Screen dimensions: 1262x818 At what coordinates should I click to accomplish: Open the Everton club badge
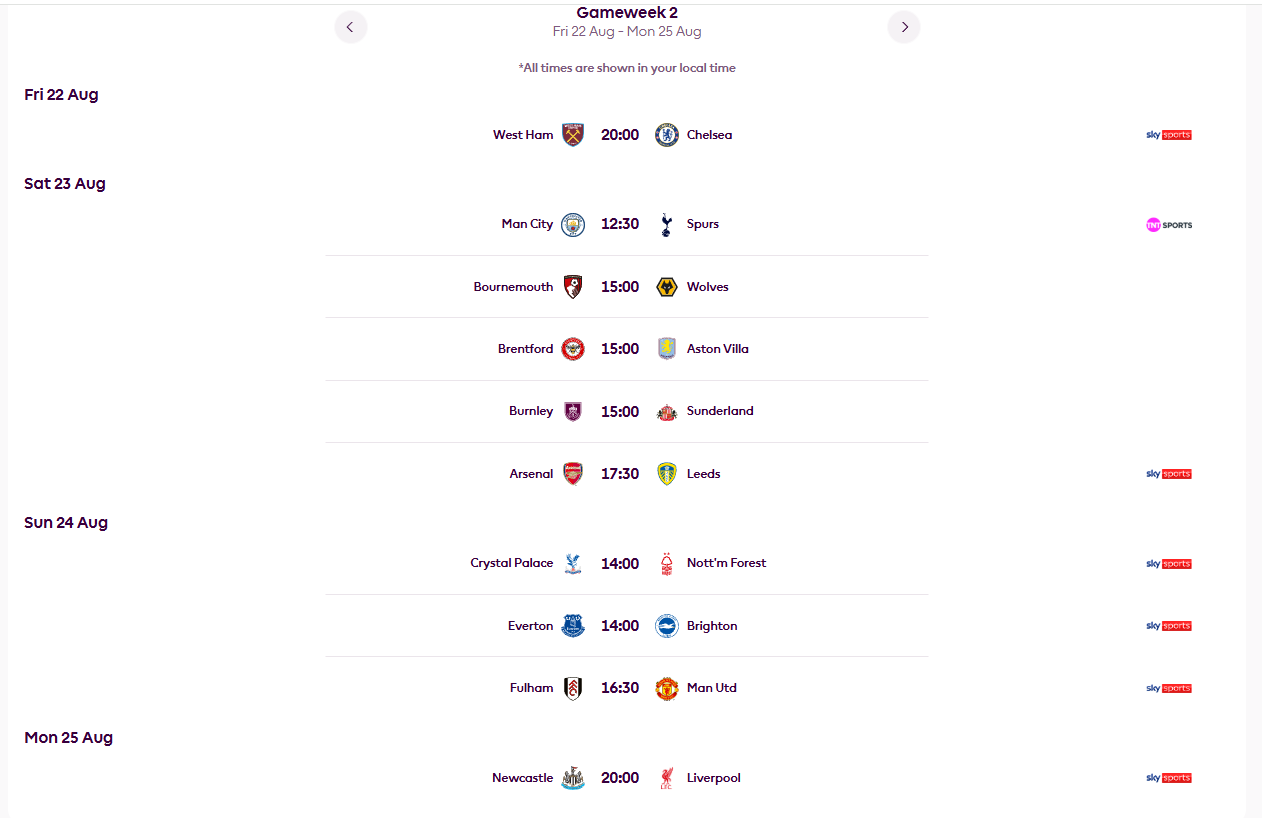(x=573, y=626)
